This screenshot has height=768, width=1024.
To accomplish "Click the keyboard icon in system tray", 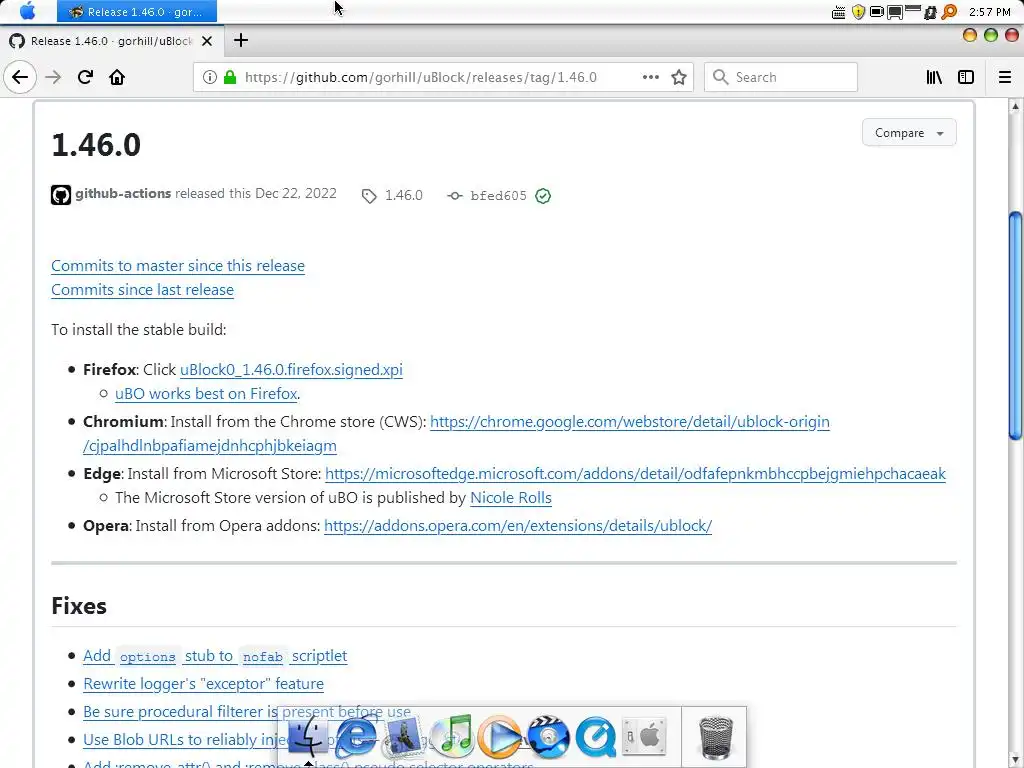I will click(839, 12).
